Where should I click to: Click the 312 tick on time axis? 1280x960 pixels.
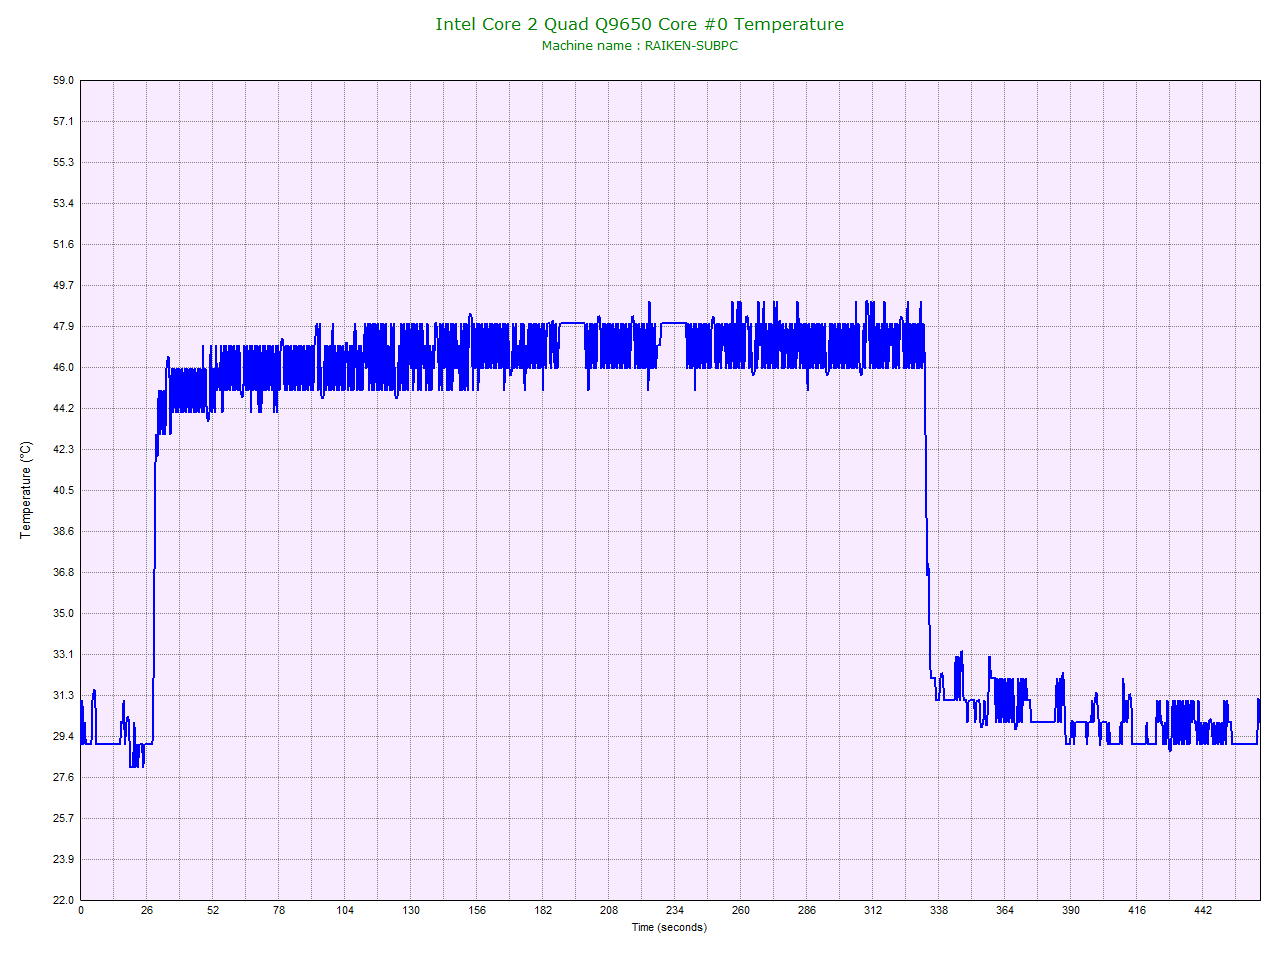tap(873, 910)
